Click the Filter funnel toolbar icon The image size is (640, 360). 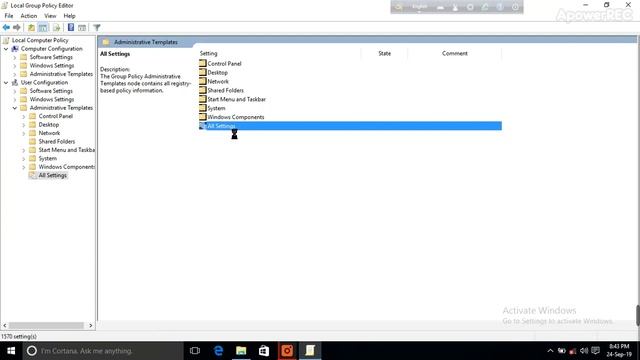(x=97, y=28)
